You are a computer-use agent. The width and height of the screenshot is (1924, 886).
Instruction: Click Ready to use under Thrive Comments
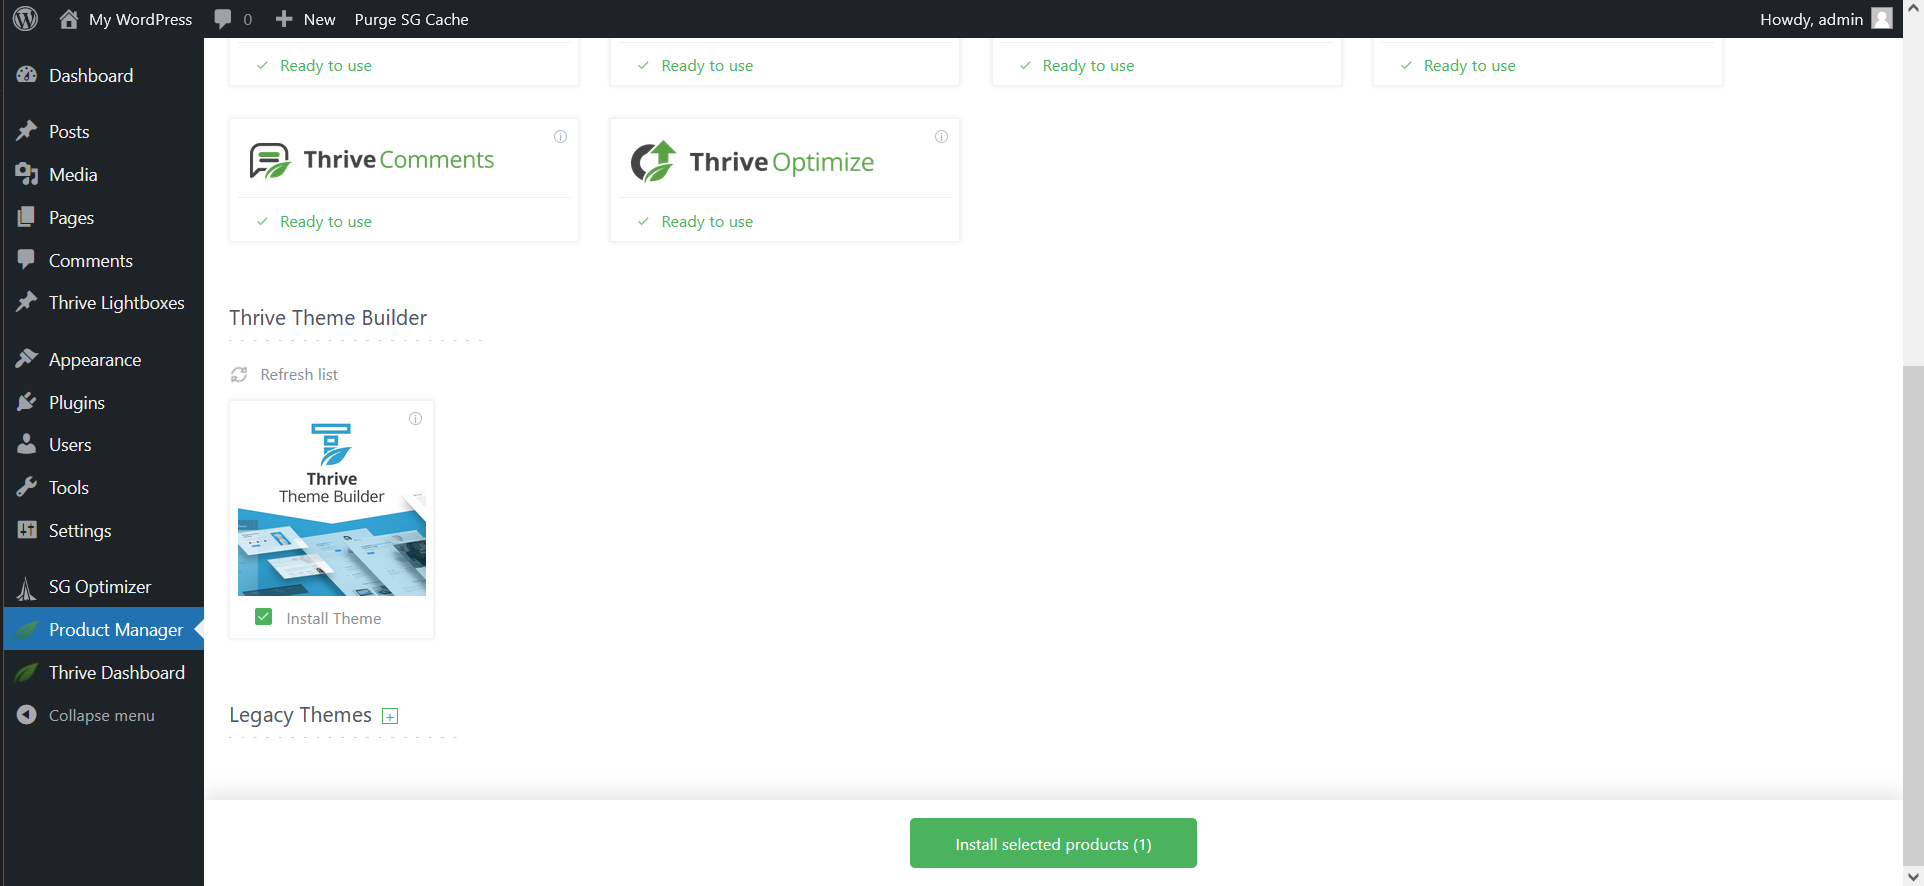point(326,221)
